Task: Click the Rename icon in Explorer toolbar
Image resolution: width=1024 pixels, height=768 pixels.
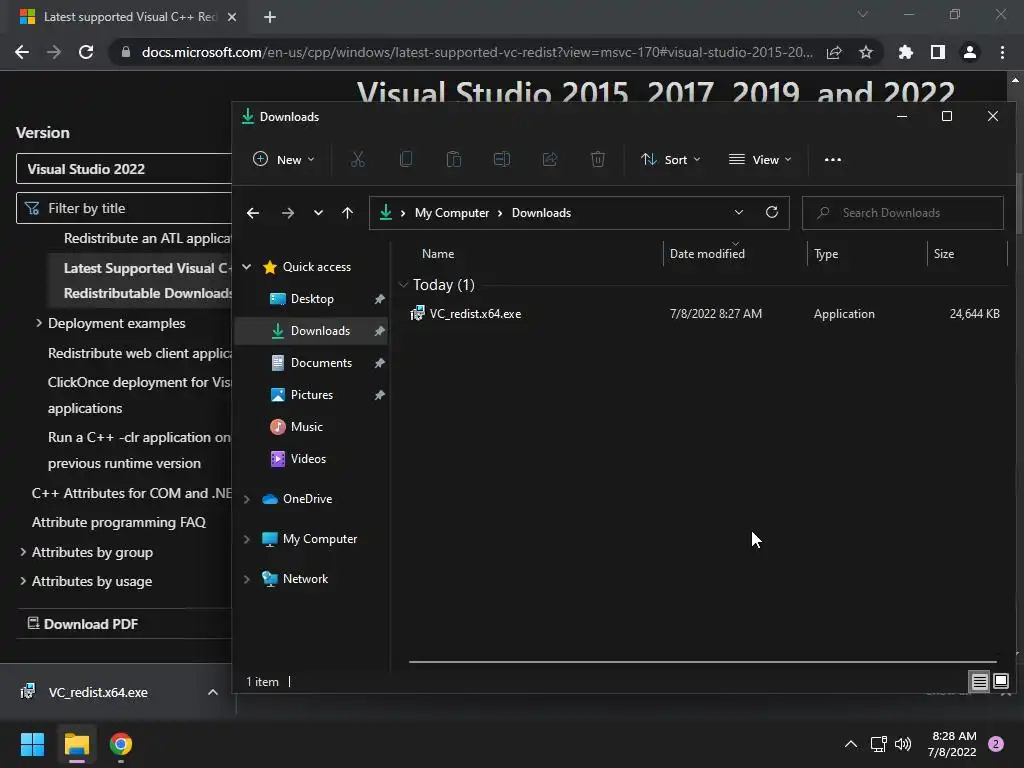Action: (x=502, y=159)
